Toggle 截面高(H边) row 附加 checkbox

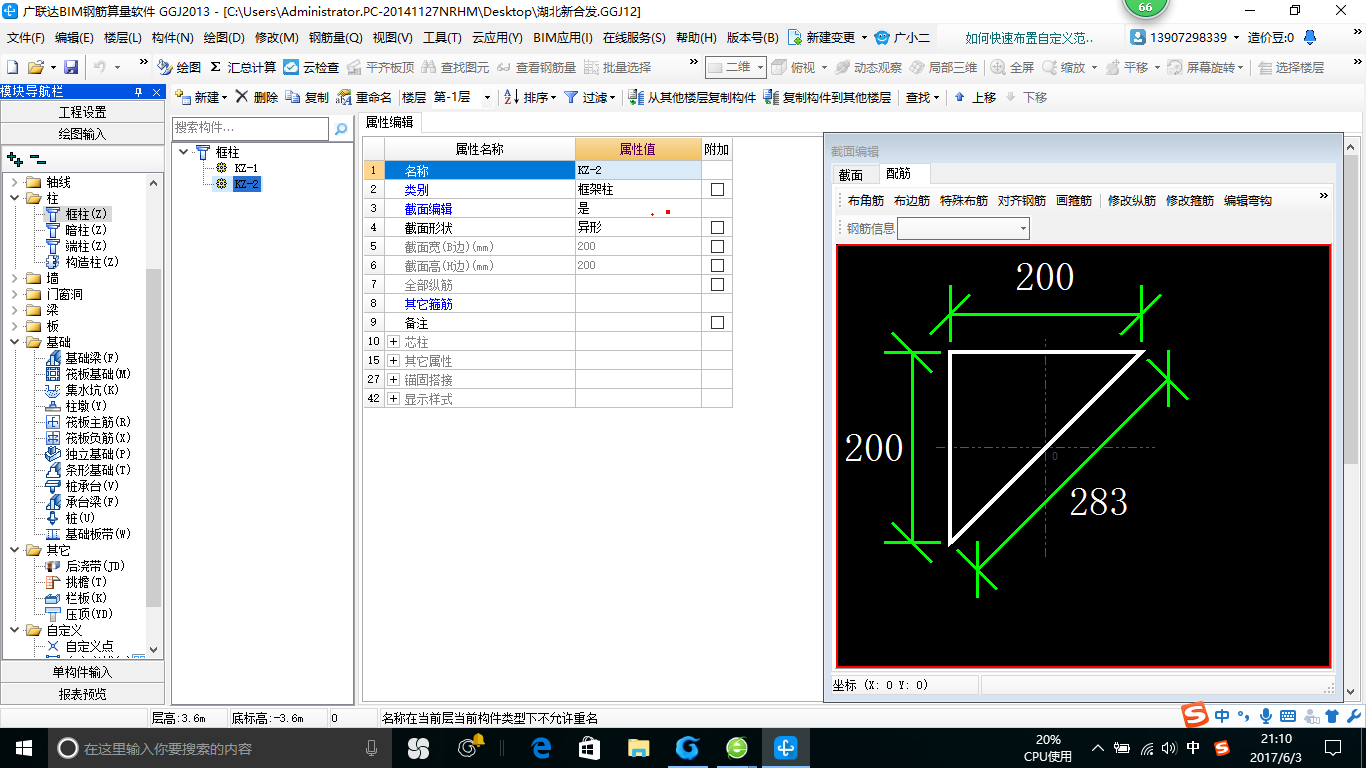pyautogui.click(x=717, y=265)
